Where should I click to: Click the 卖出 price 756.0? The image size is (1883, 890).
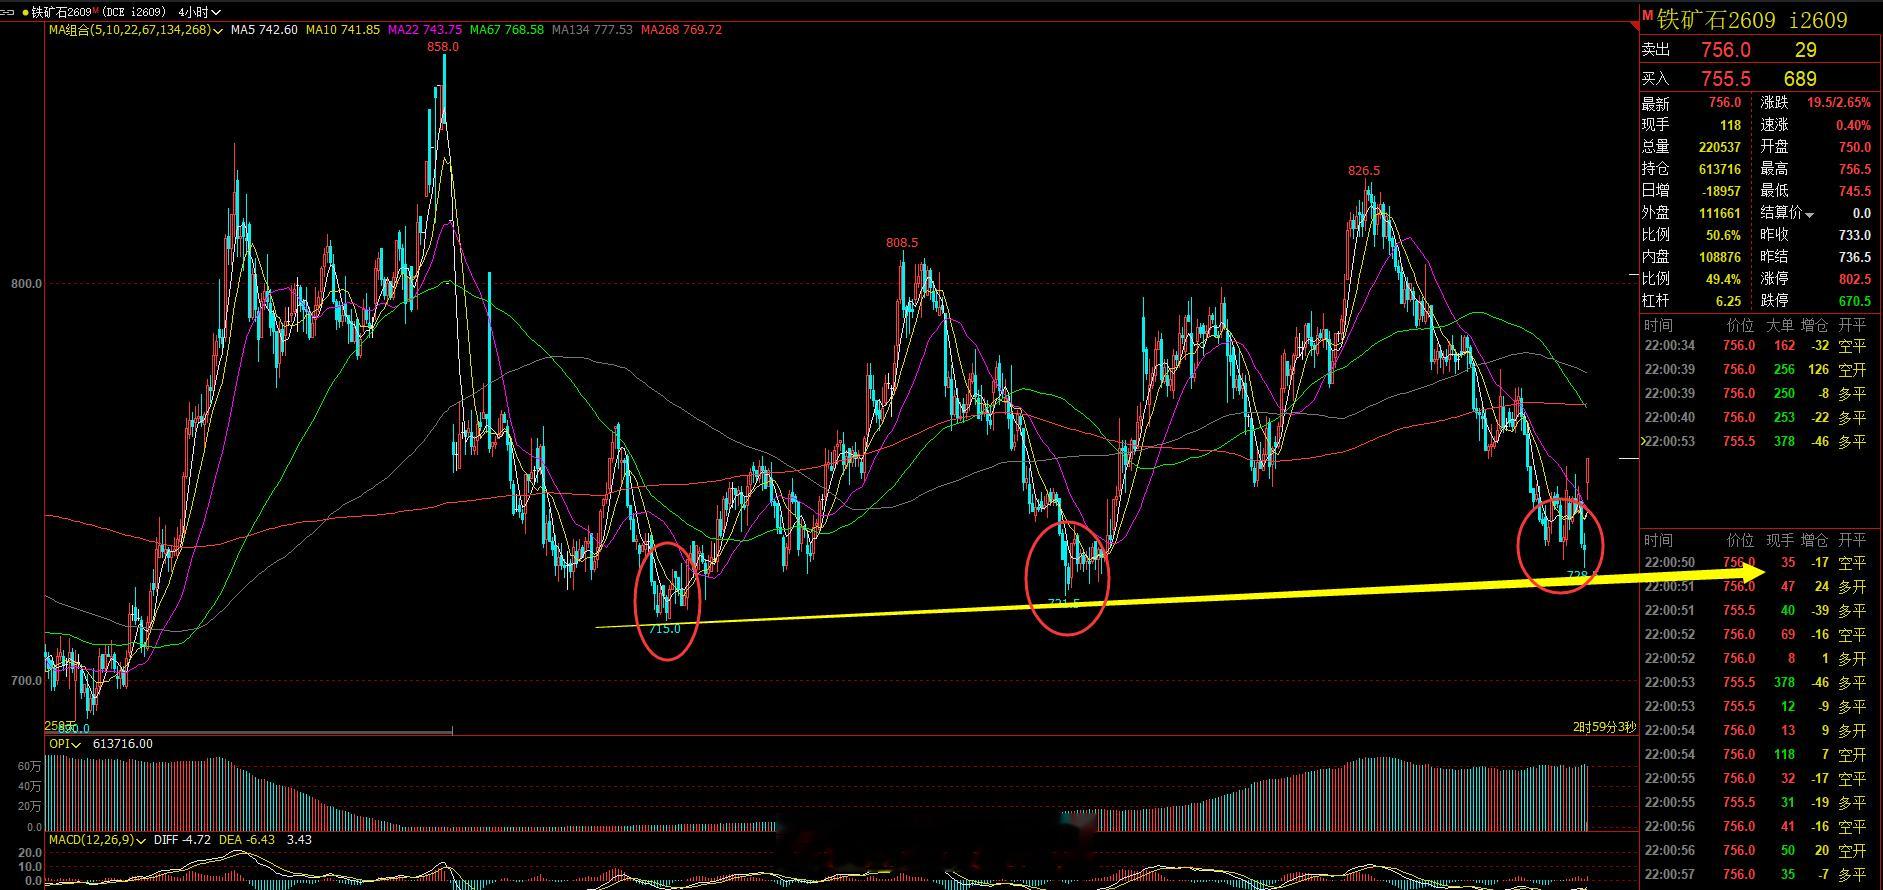tap(1725, 49)
